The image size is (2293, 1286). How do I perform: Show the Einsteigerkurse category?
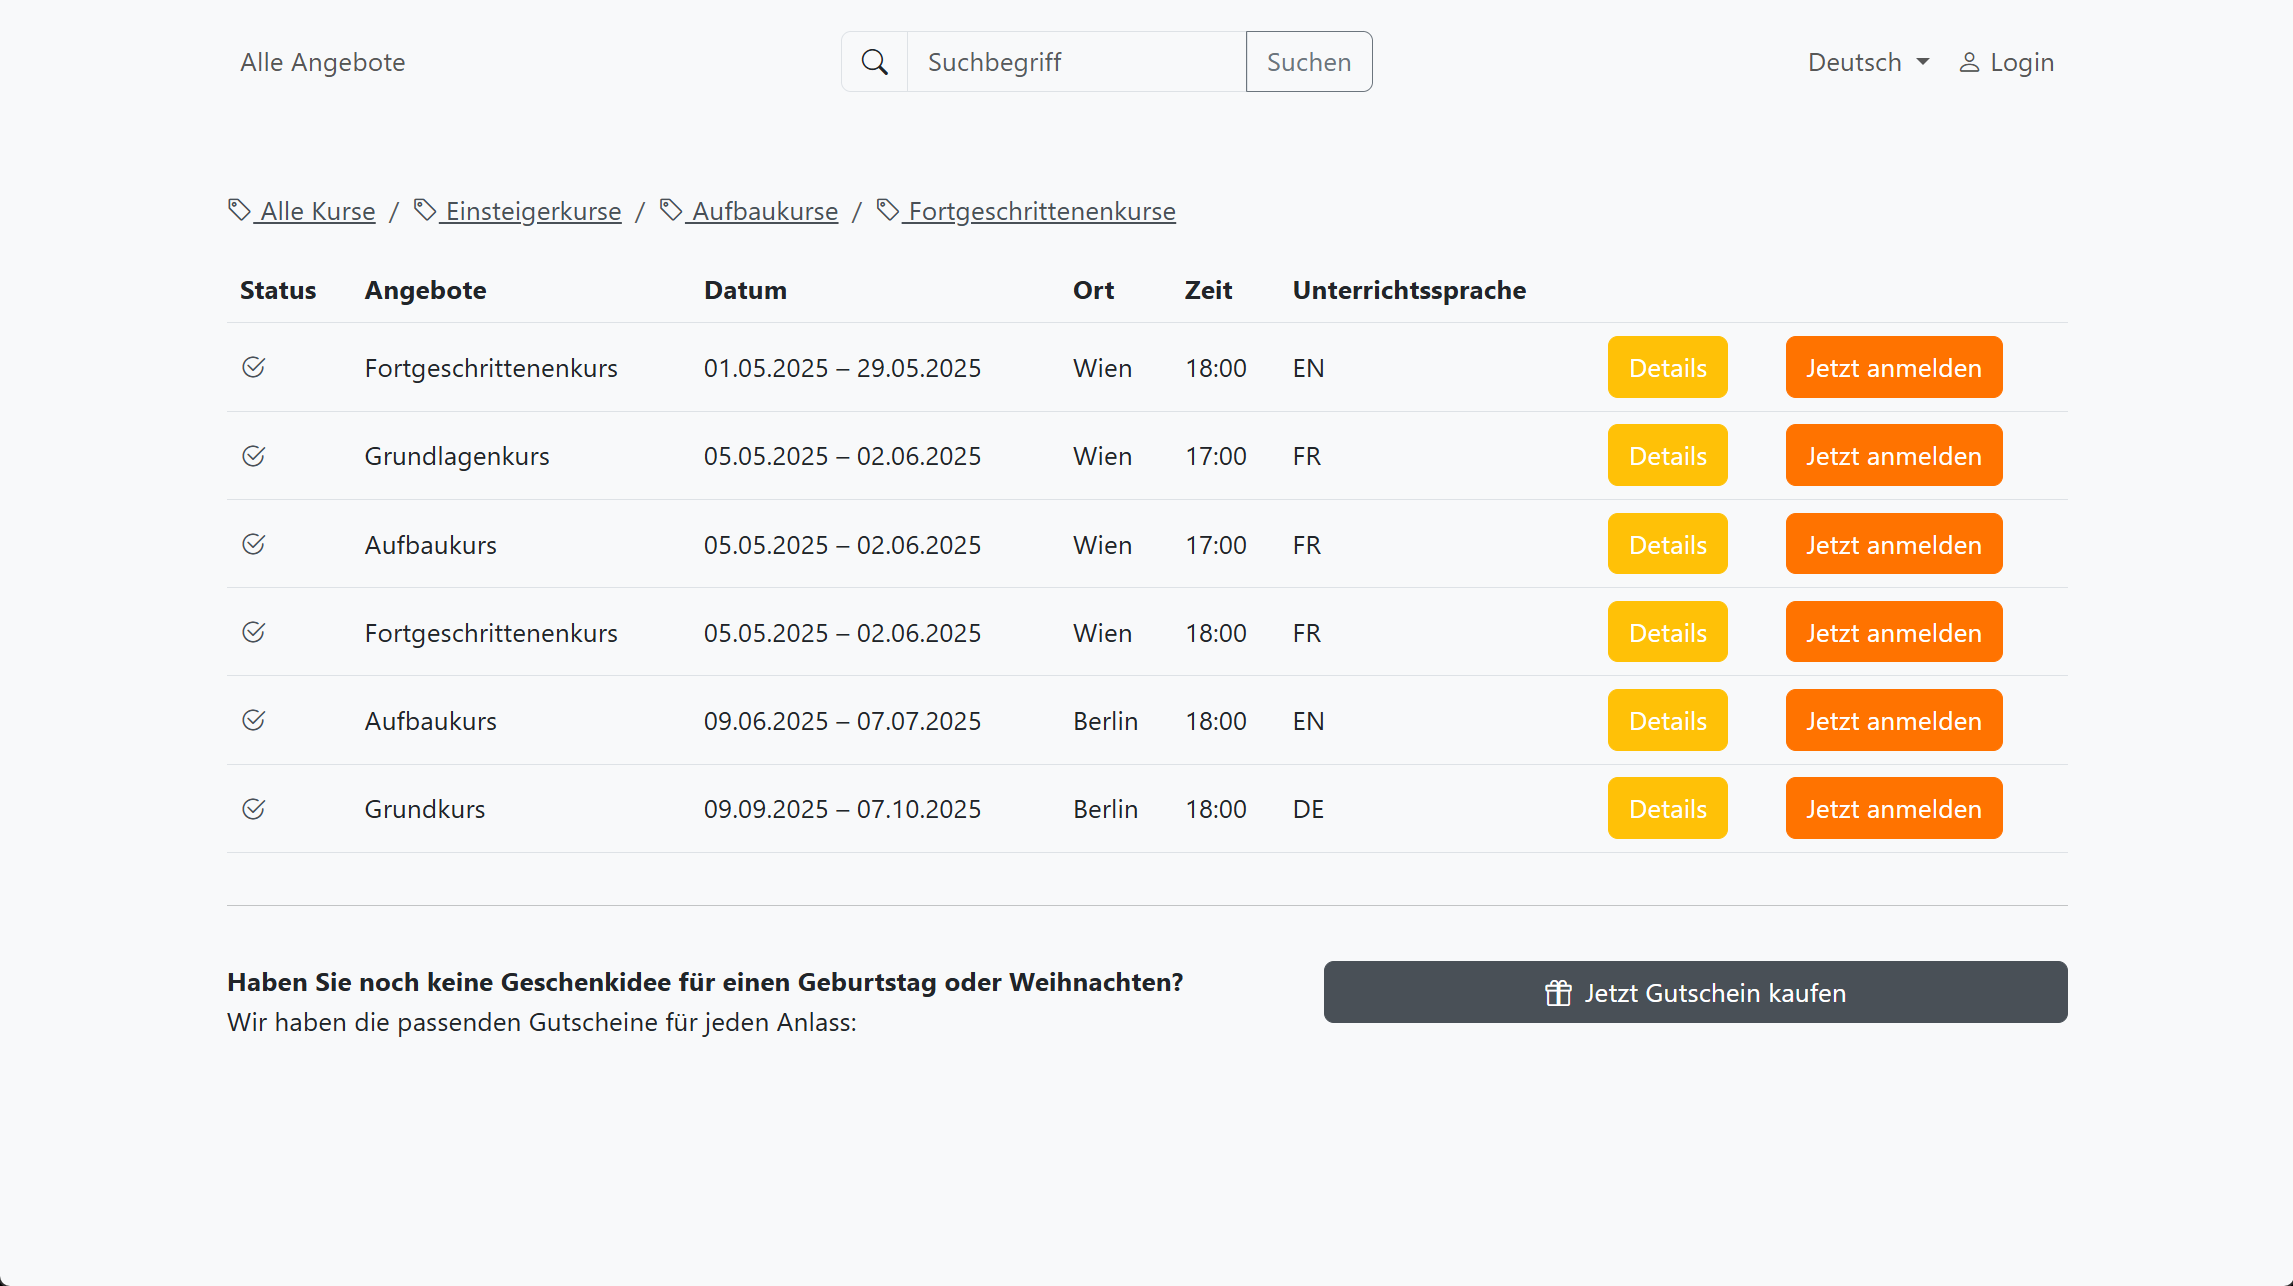pos(533,211)
